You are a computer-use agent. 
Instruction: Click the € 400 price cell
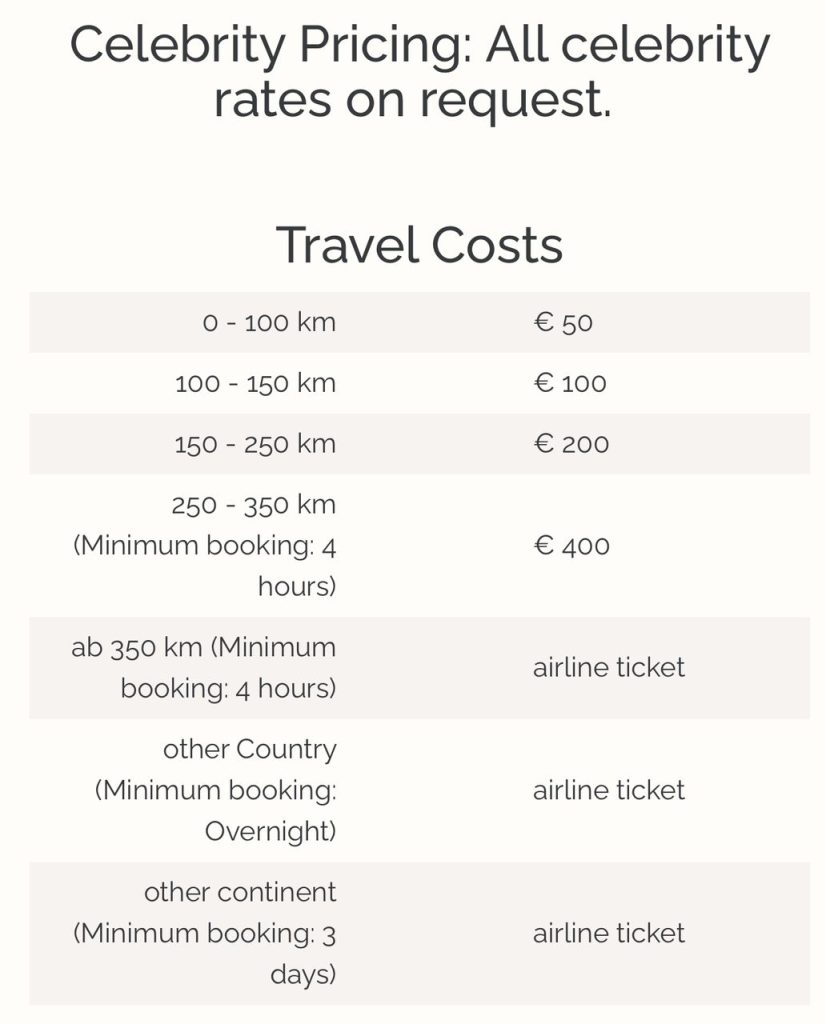coord(571,546)
